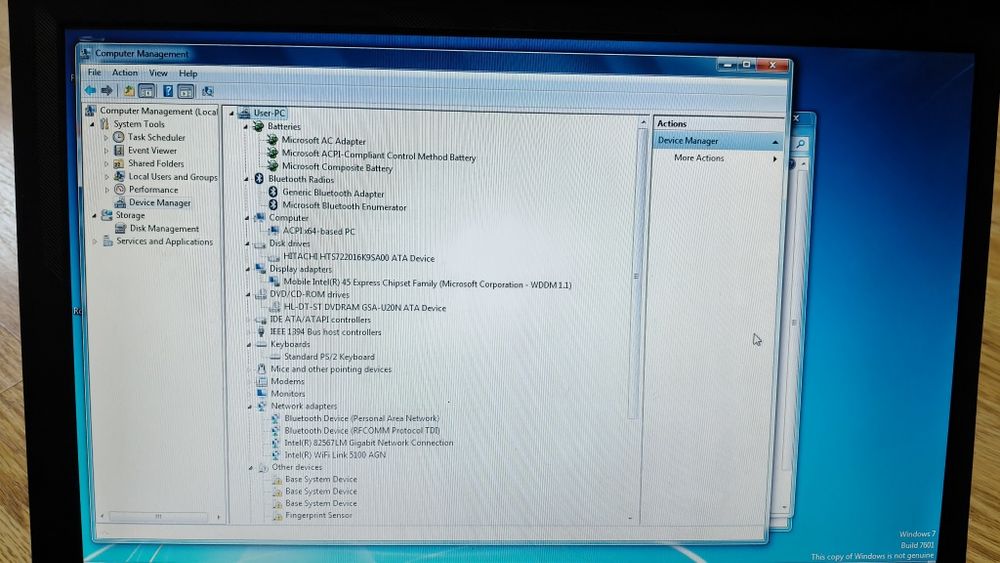1000x563 pixels.
Task: Click the Intel WiFi Link 5100 AGN icon
Action: tap(276, 455)
